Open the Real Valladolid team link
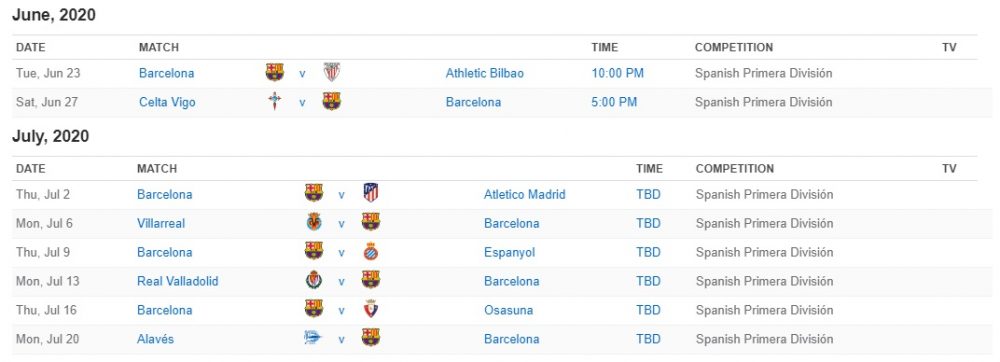The height and width of the screenshot is (362, 1000). click(177, 281)
